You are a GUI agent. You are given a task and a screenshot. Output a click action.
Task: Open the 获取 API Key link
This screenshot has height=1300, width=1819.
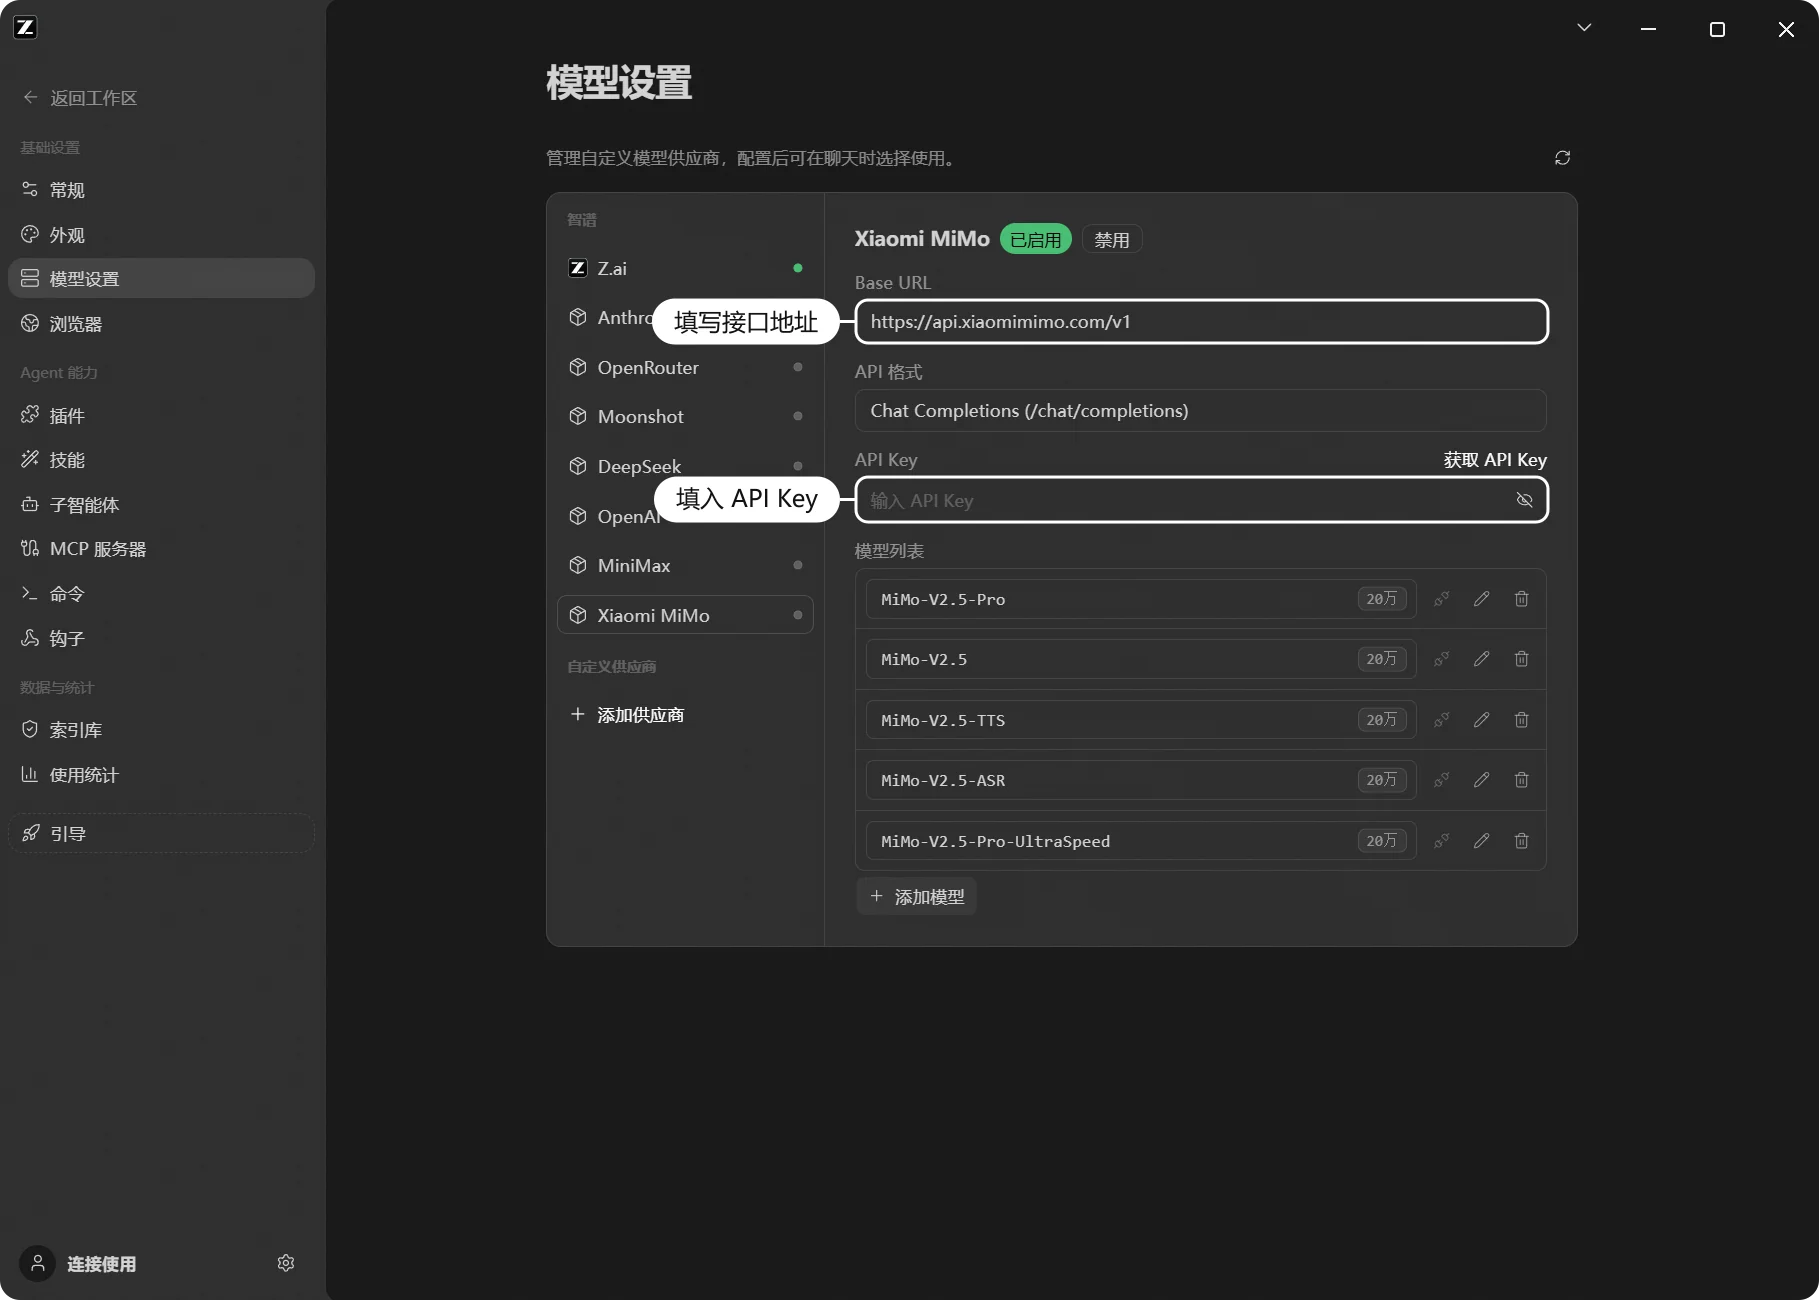click(x=1495, y=460)
